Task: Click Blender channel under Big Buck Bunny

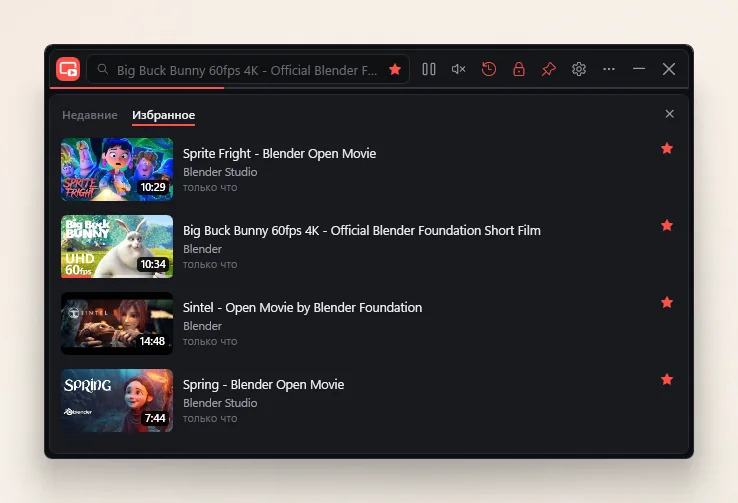Action: pyautogui.click(x=202, y=249)
